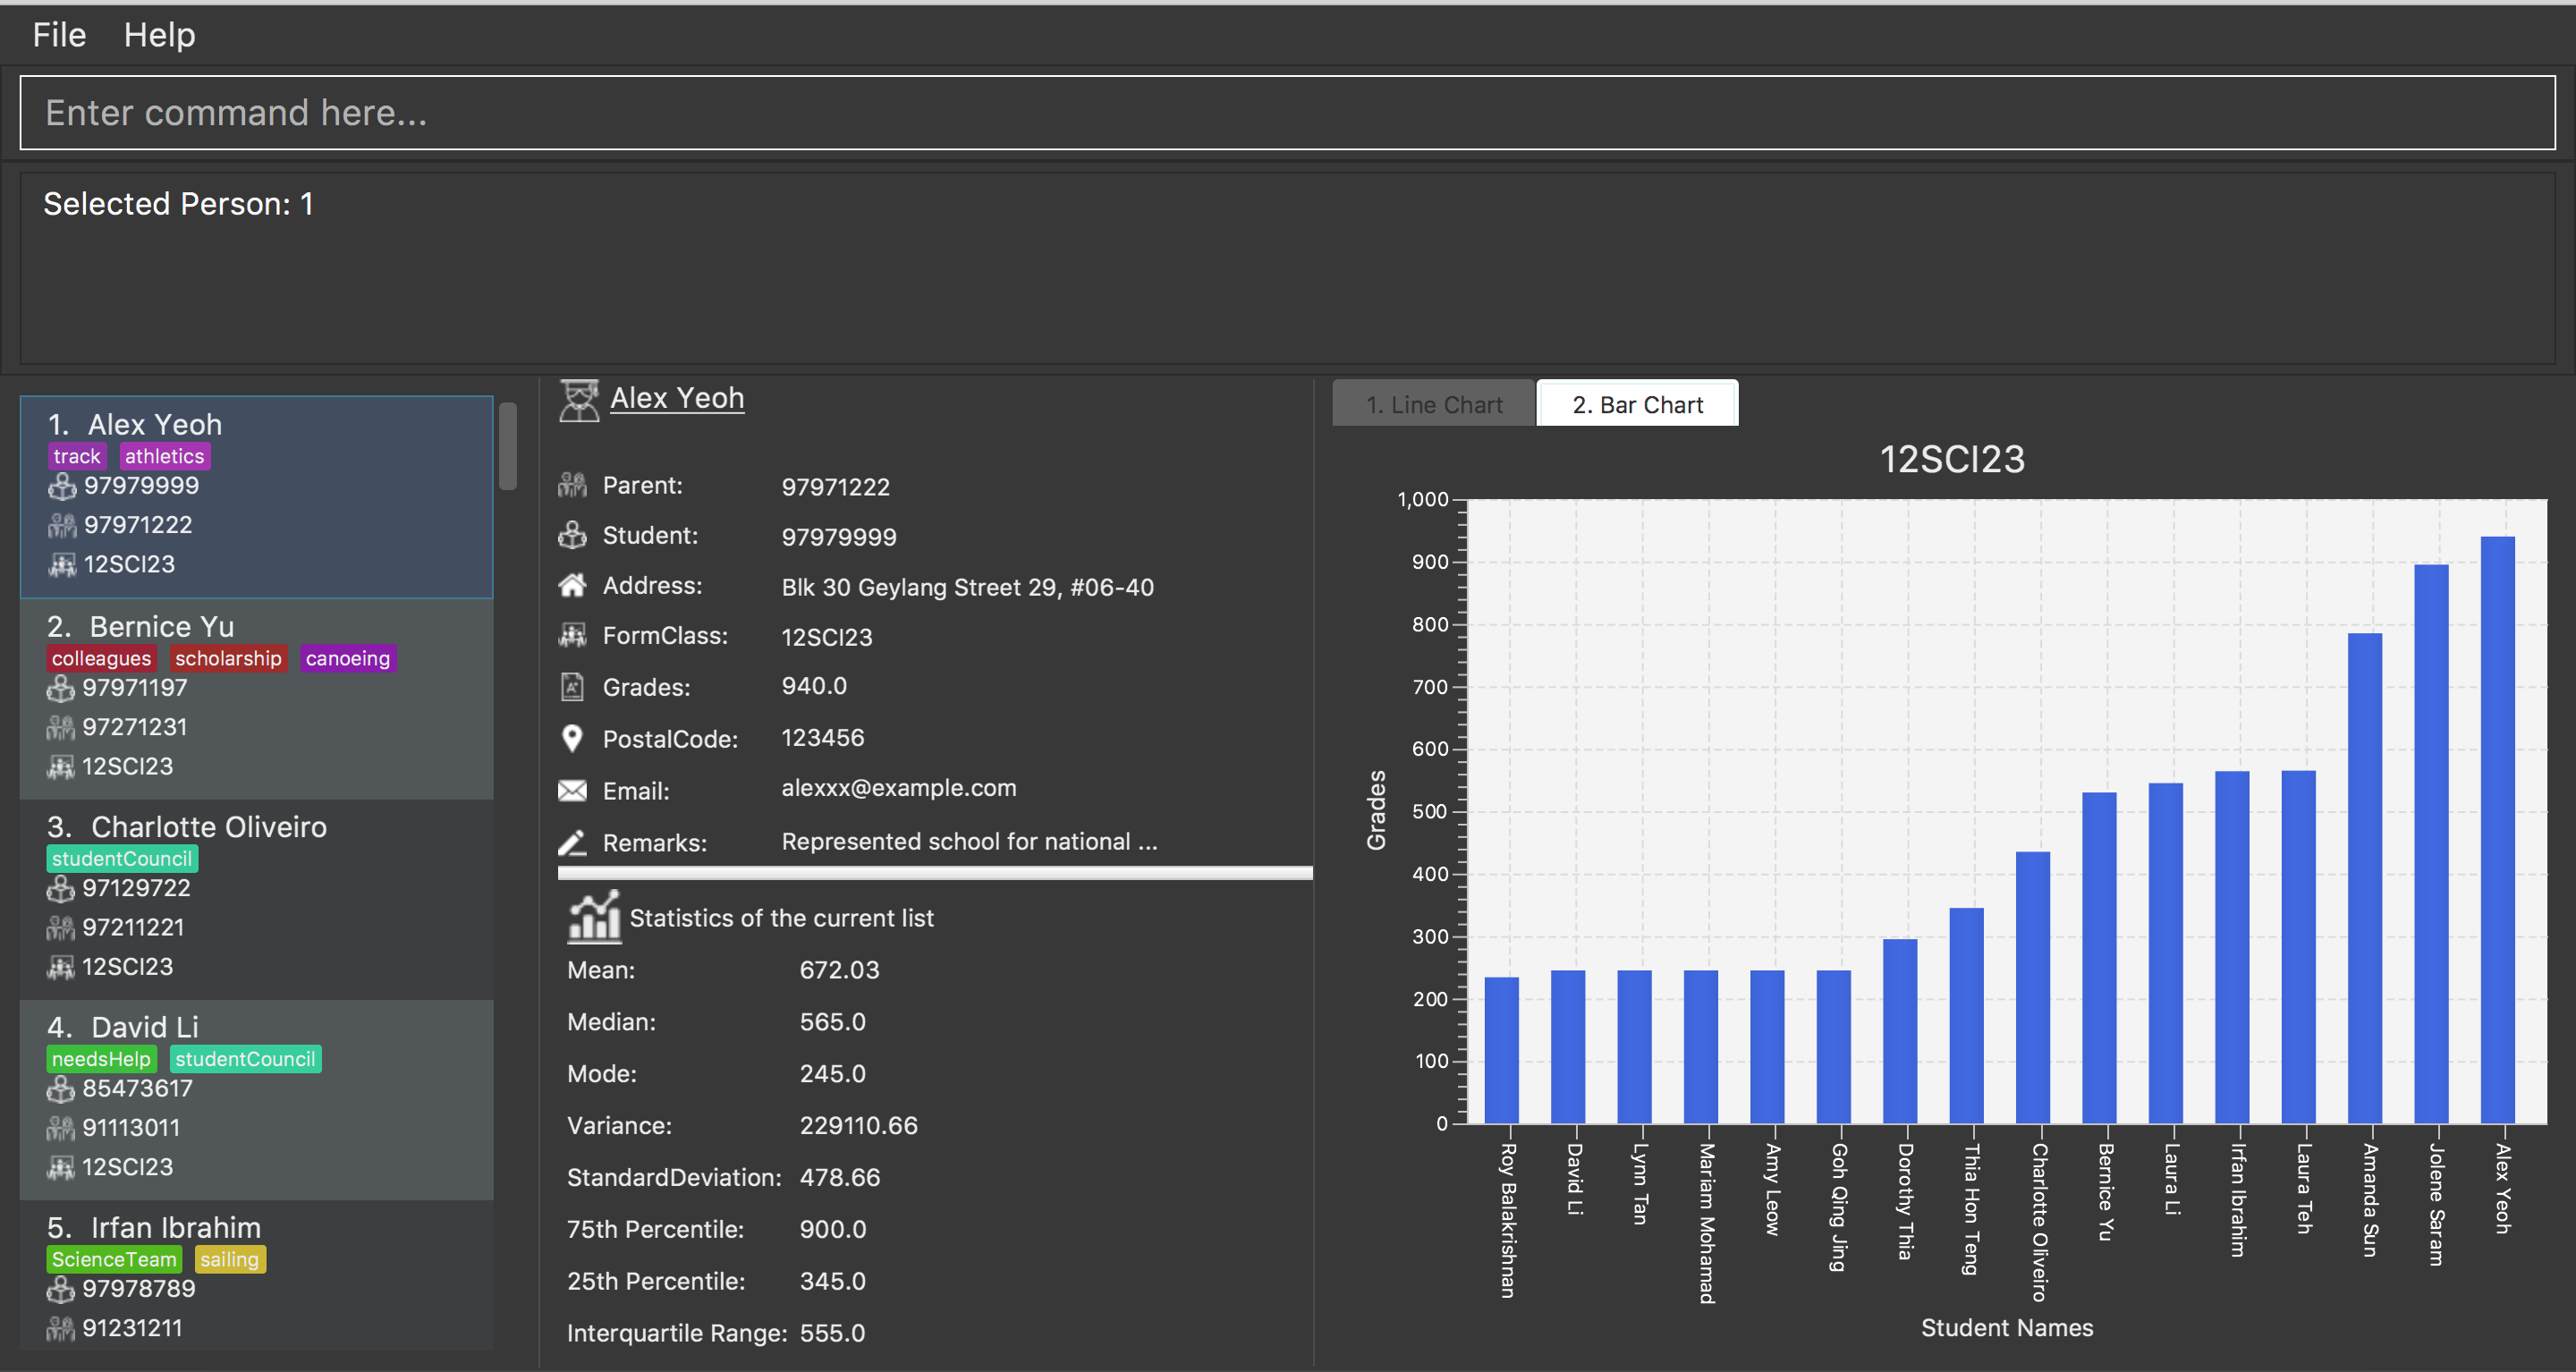Click the PostalCode location pin icon
The image size is (2576, 1372).
(x=572, y=738)
